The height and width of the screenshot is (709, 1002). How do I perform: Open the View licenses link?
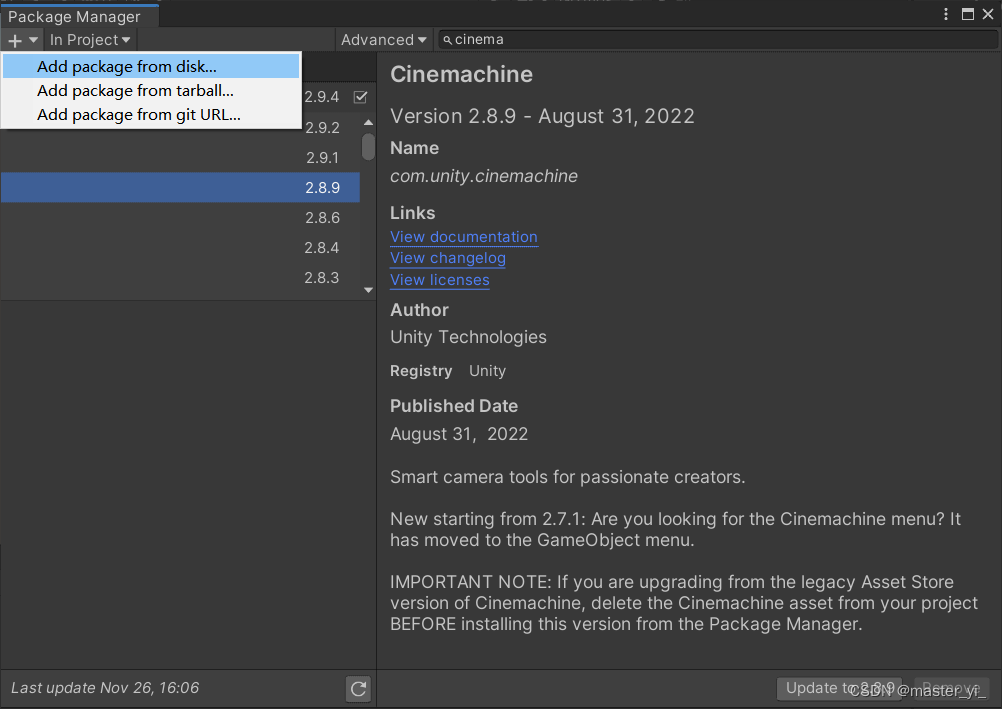440,280
